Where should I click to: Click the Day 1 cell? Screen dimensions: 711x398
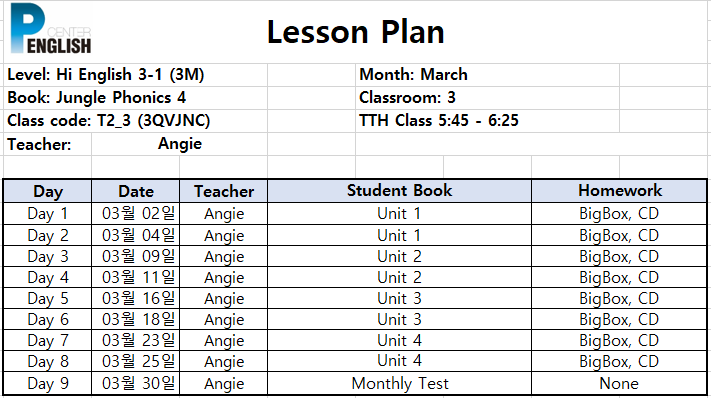click(x=48, y=214)
